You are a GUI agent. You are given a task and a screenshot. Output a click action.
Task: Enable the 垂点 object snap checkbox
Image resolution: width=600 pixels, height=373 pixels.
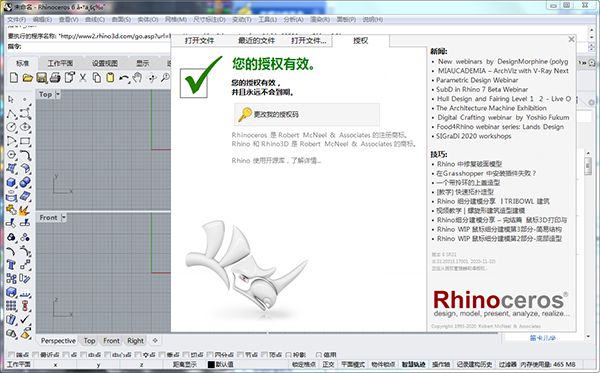[162, 355]
